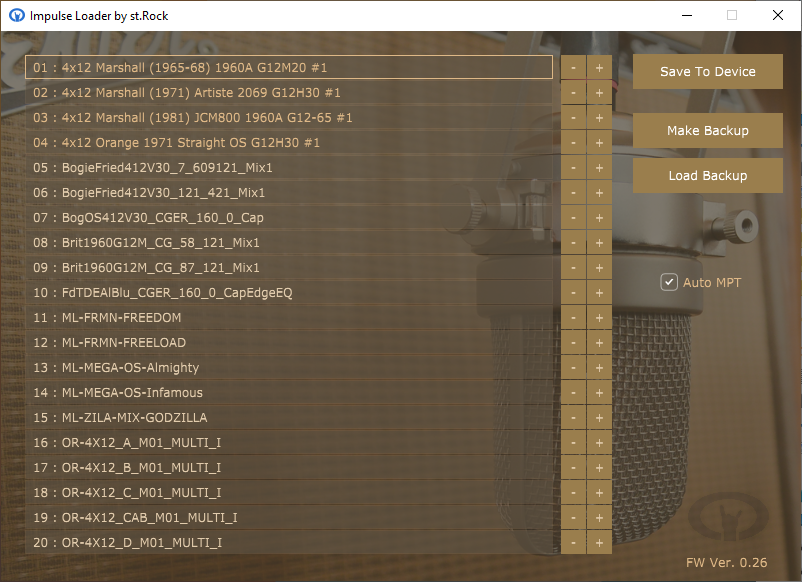
Task: Select slot 06 BogieFried412V30_121_421_Mix1
Action: coord(289,193)
